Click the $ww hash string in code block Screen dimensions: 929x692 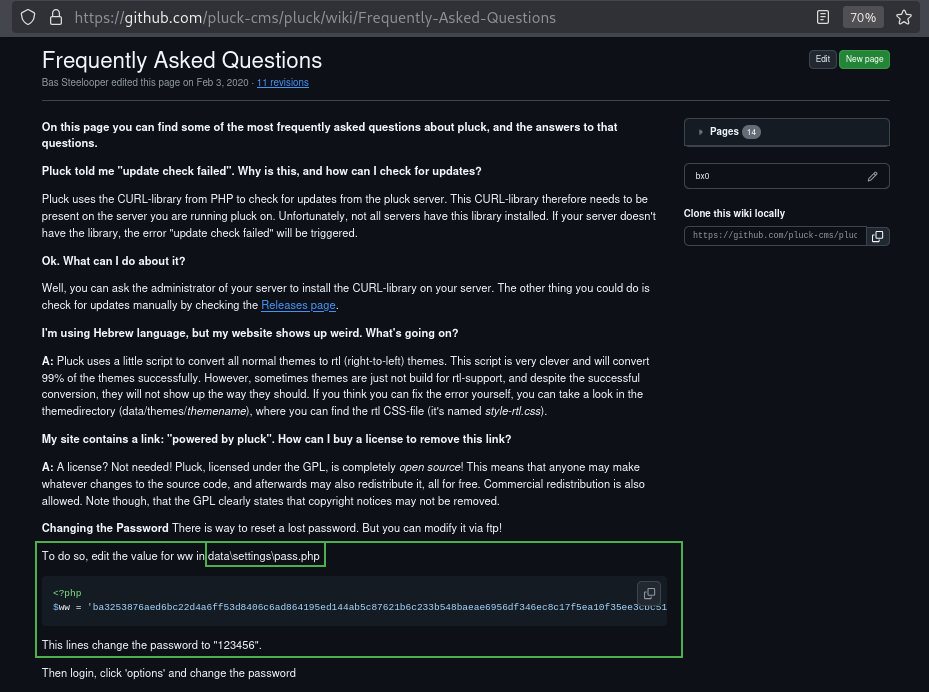377,607
